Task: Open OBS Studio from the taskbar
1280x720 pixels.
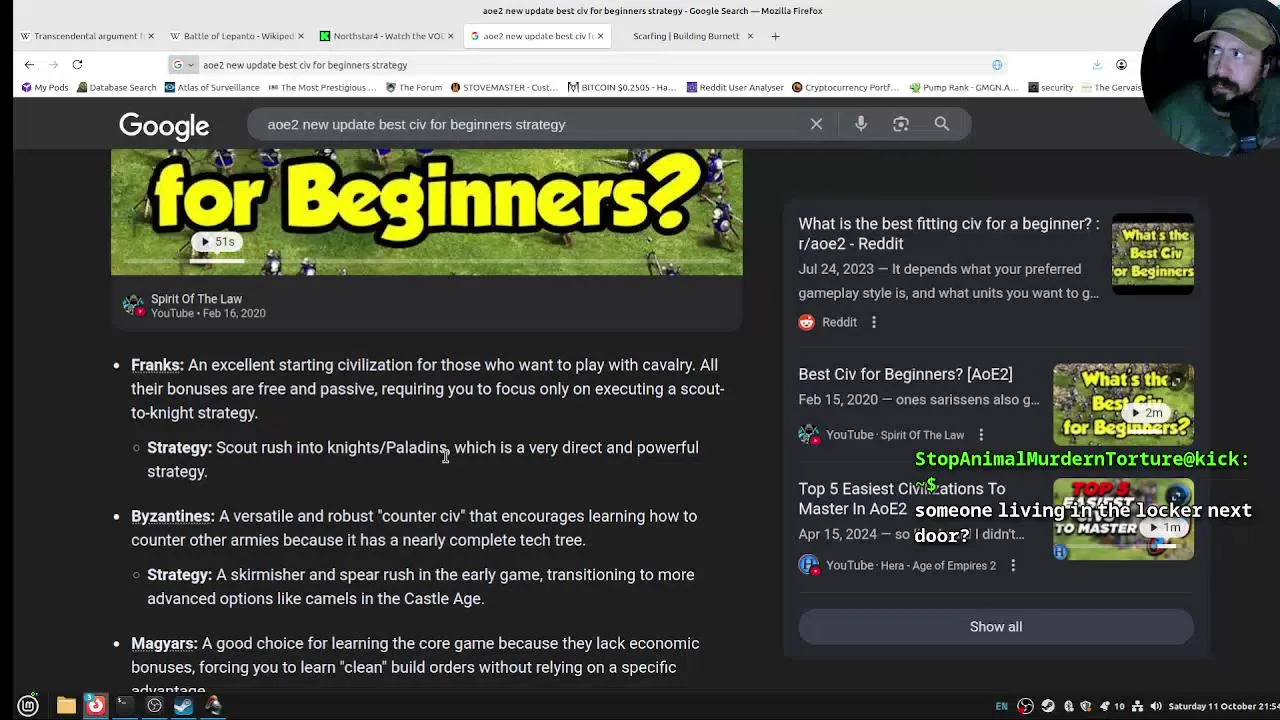Action: 154,706
